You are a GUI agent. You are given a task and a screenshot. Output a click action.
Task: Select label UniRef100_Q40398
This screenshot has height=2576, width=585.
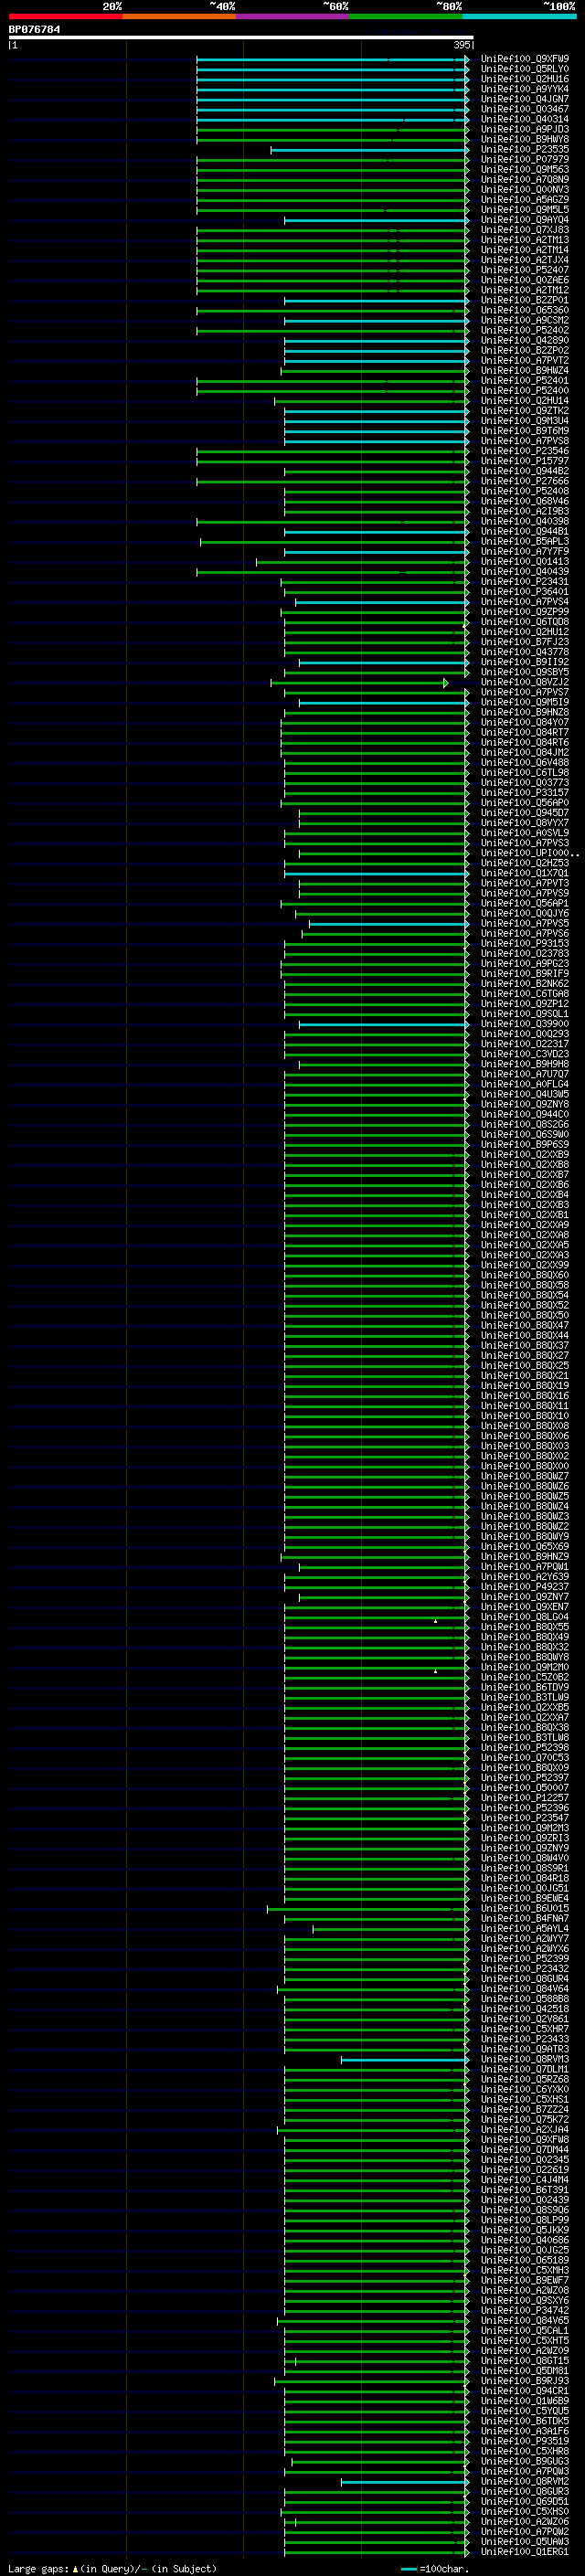524,521
